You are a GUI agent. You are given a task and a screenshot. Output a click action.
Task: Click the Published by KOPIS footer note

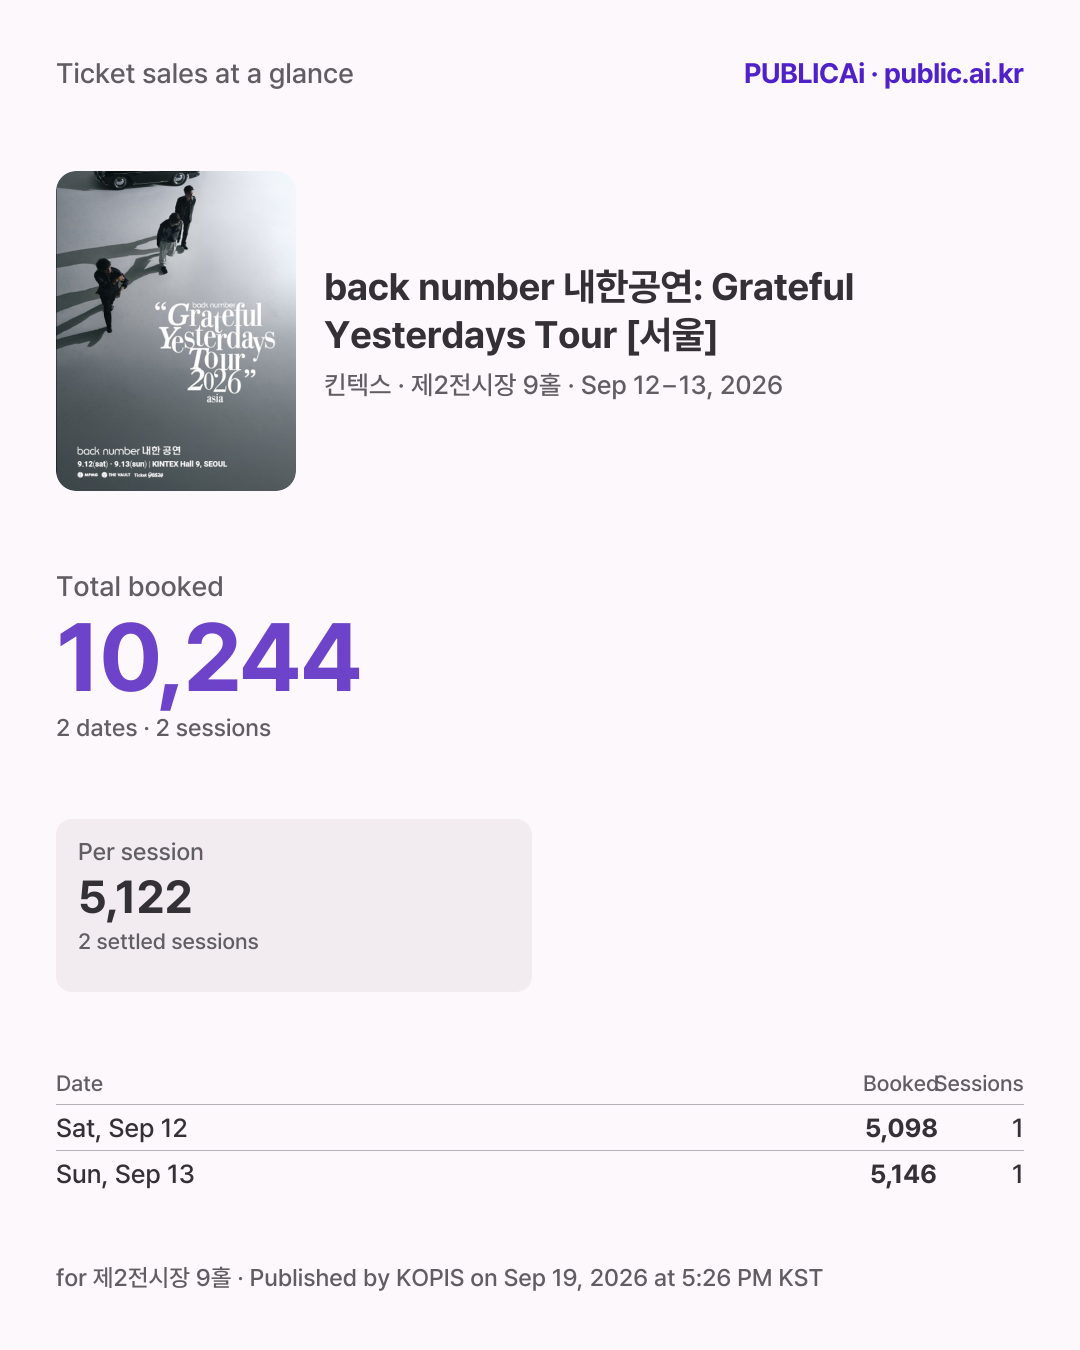coord(439,1278)
